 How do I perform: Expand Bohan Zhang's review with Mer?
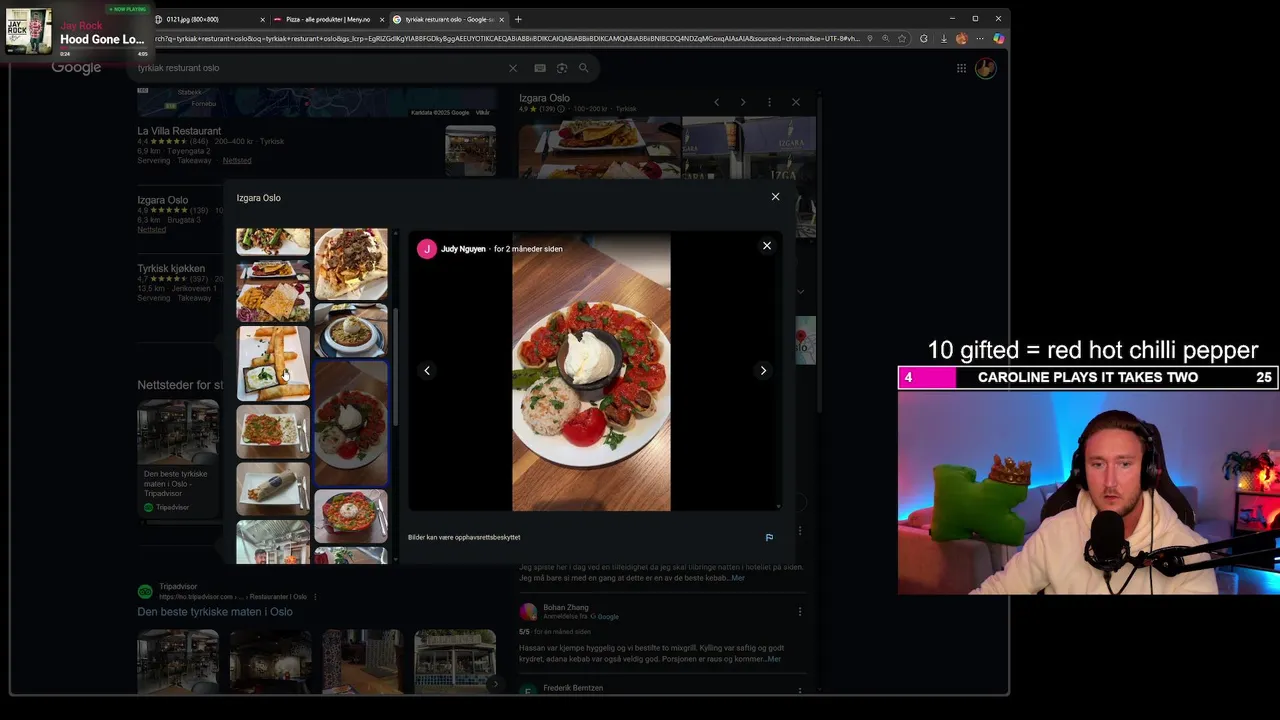point(773,659)
